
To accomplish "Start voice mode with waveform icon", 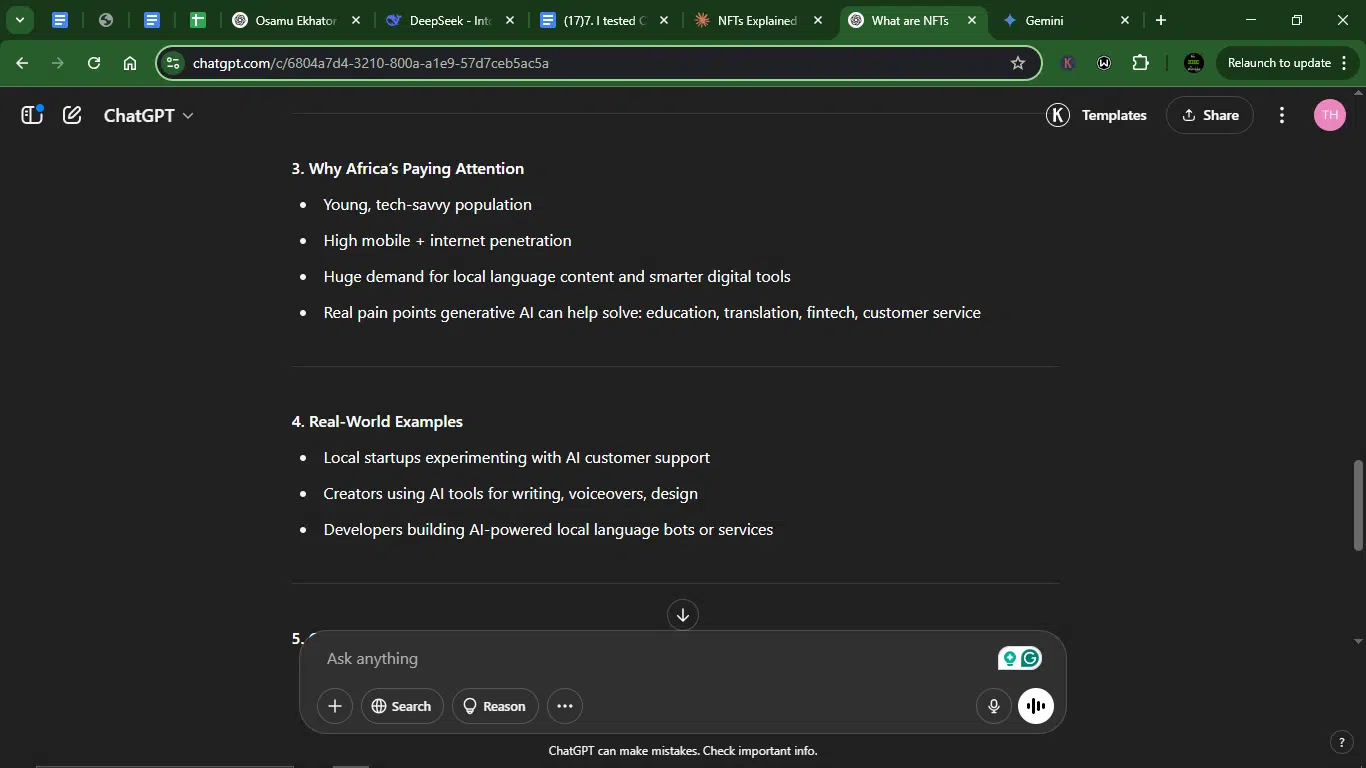I will [x=1036, y=706].
